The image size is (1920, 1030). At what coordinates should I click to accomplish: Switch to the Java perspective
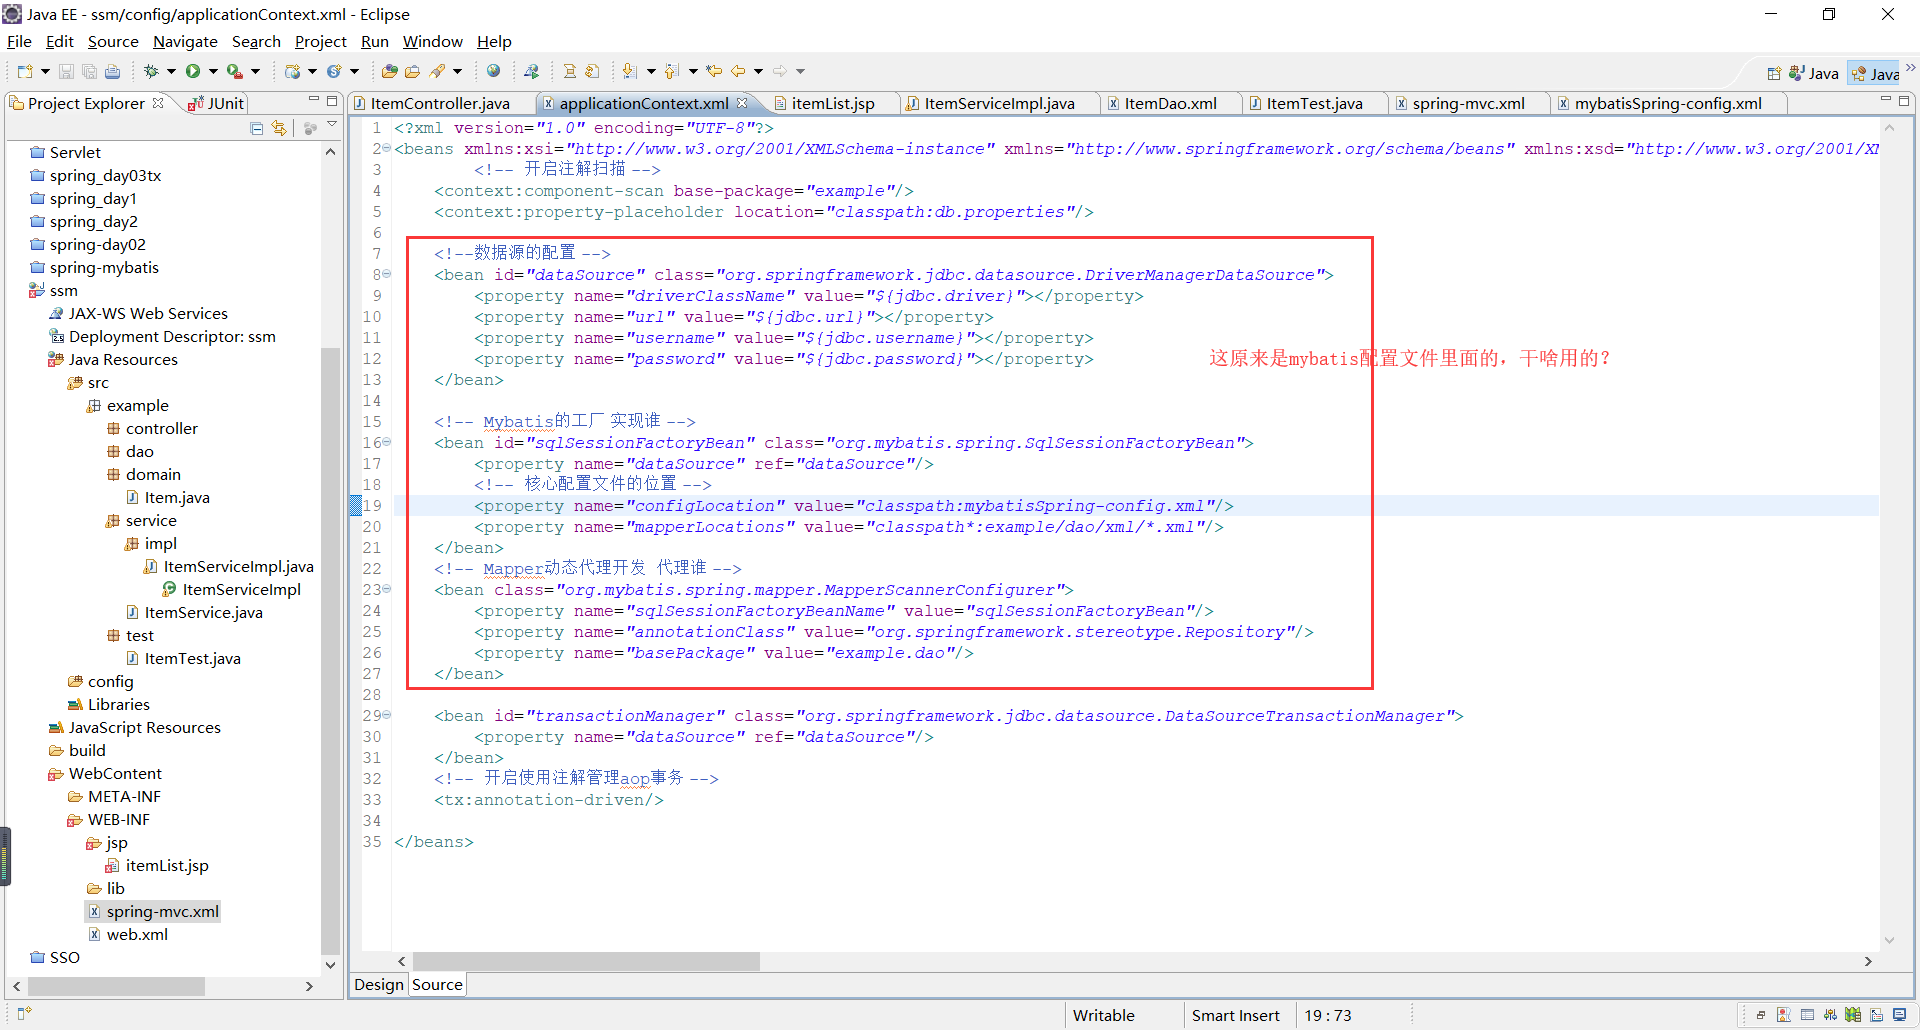(1814, 73)
